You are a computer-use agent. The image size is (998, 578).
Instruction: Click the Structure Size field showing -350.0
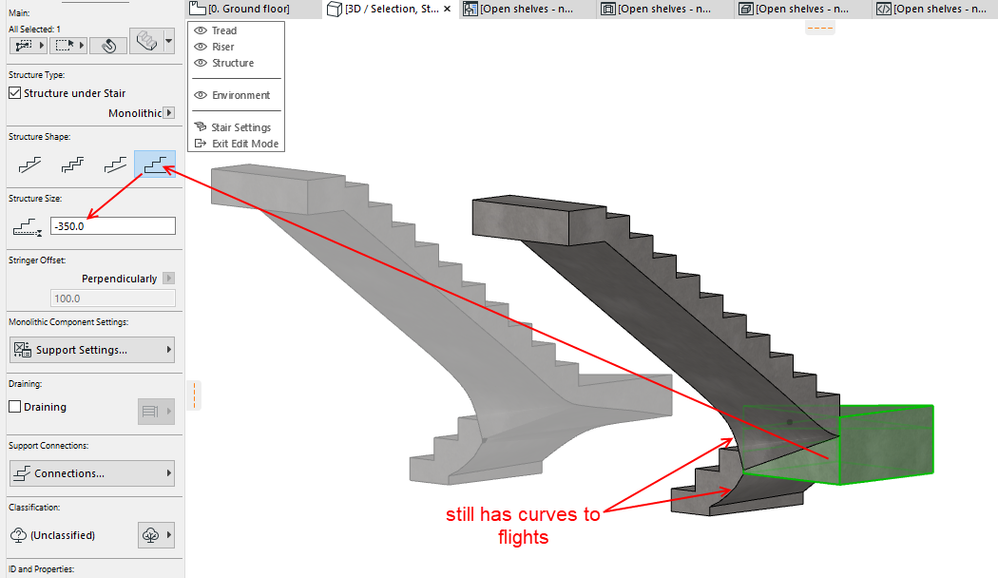click(113, 226)
